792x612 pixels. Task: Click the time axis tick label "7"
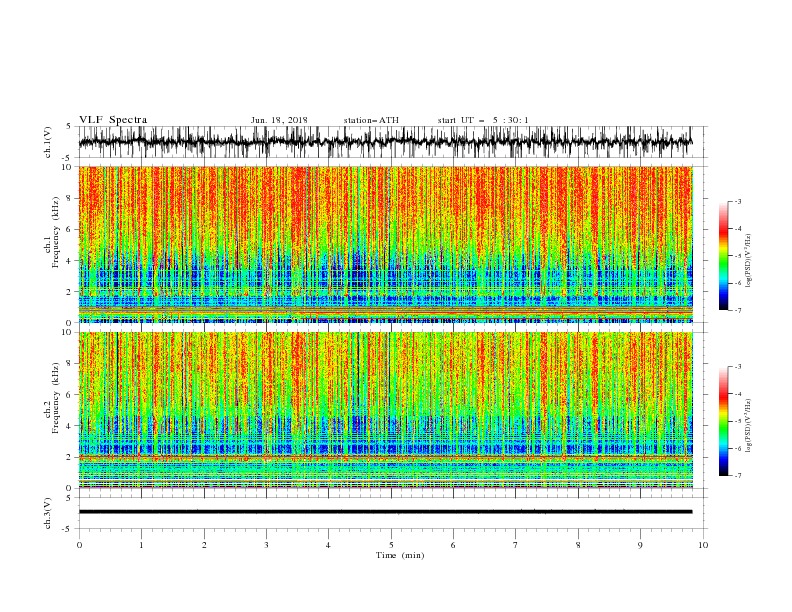pos(516,545)
